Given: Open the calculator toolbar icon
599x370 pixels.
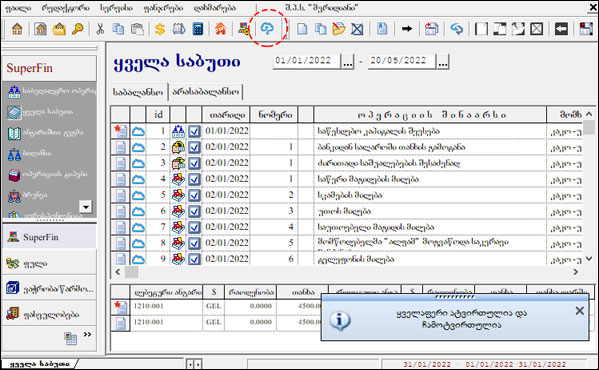Looking at the screenshot, I should coord(198,29).
